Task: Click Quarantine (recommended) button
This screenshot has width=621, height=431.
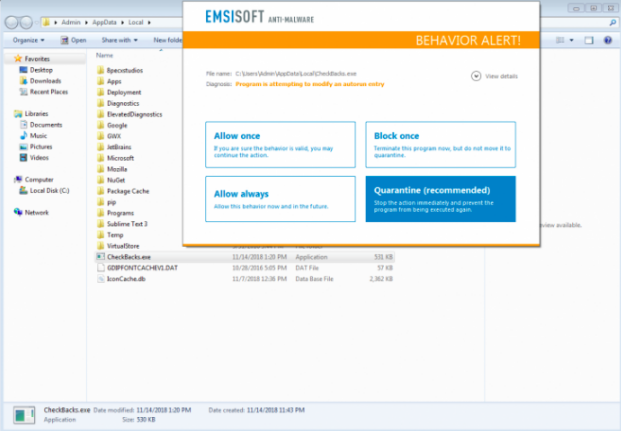Action: [x=440, y=199]
